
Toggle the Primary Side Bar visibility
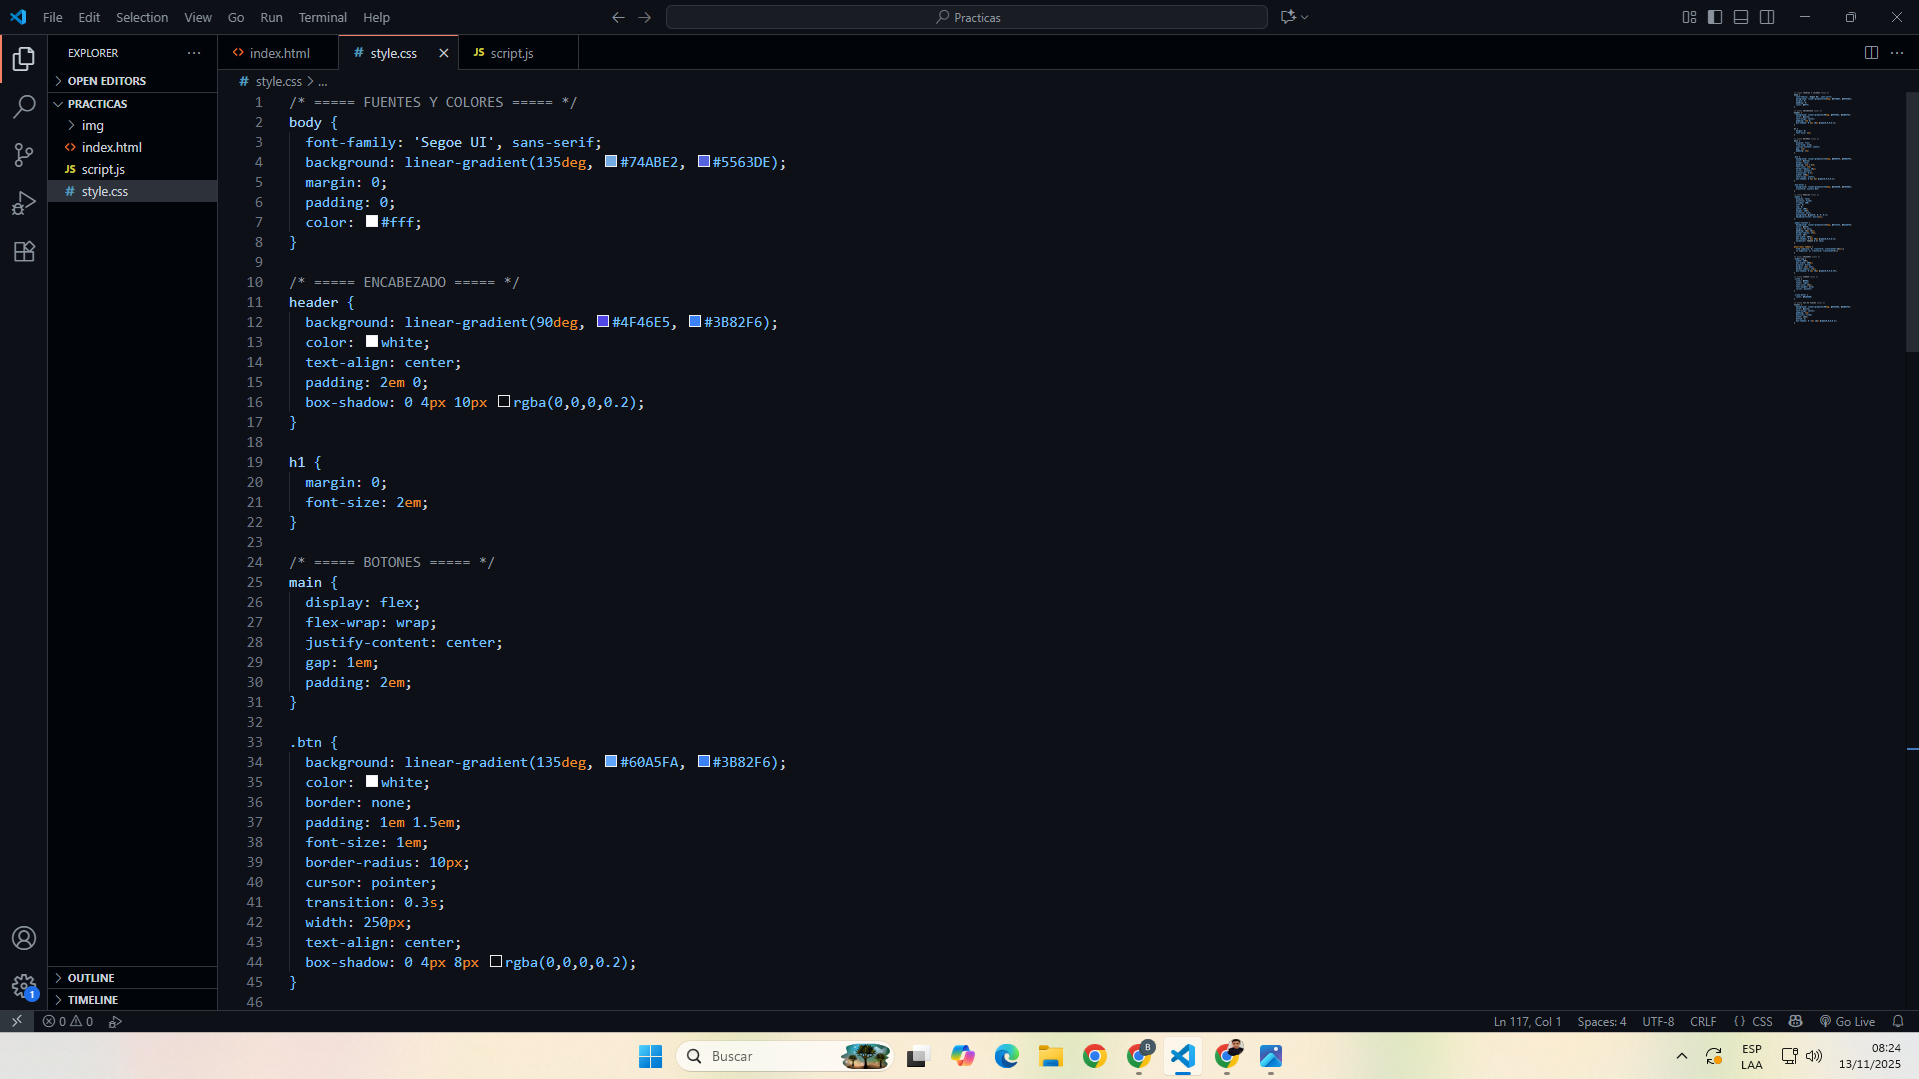pos(1715,17)
